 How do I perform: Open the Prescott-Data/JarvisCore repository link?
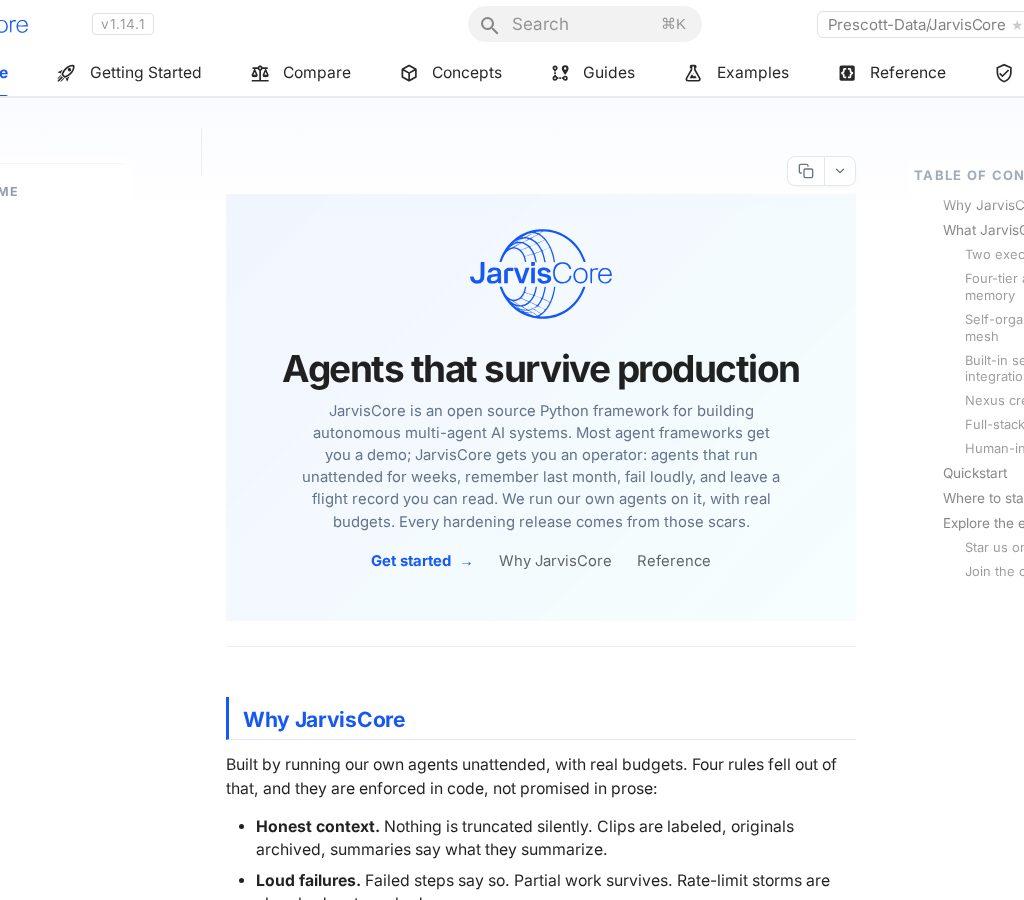(920, 25)
